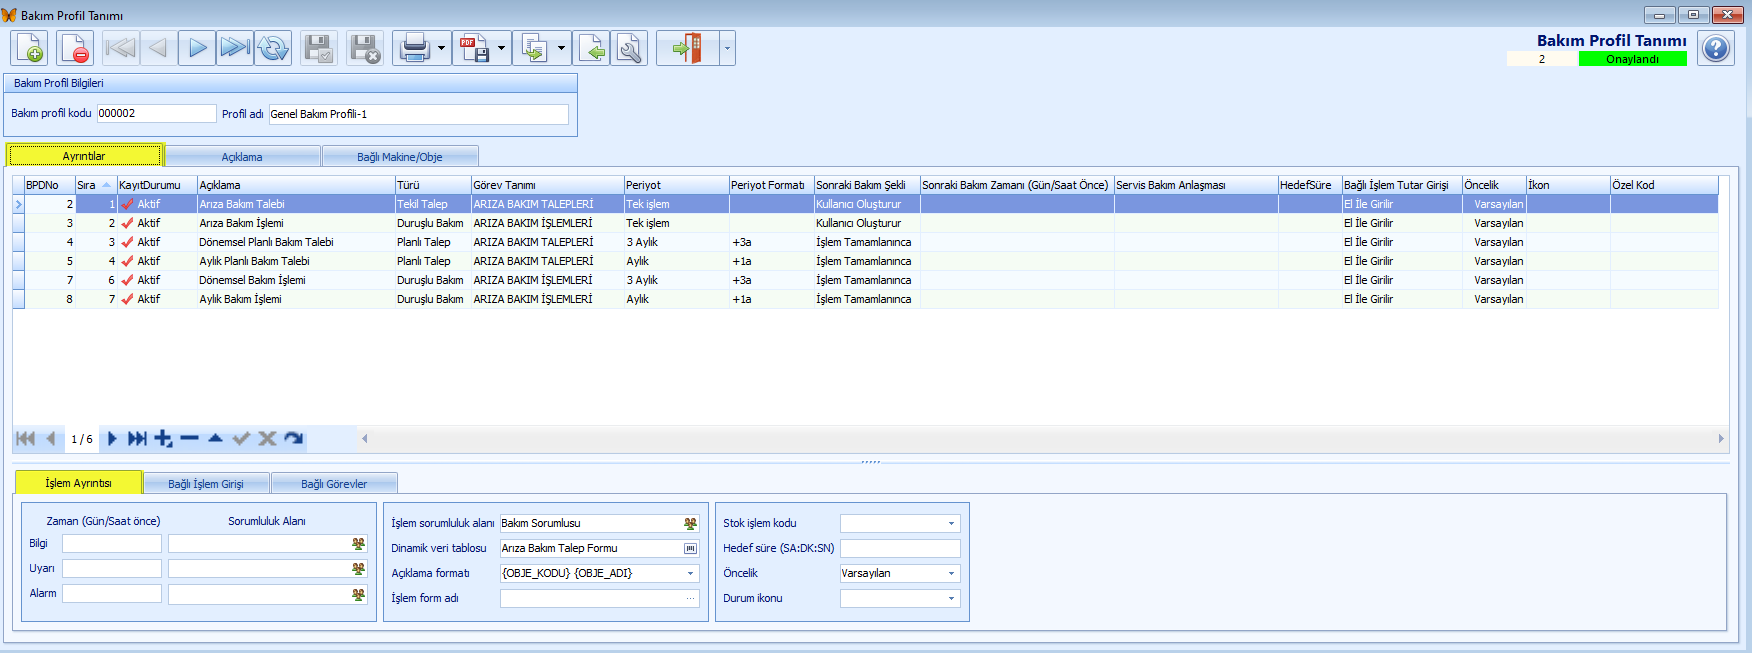The height and width of the screenshot is (653, 1752).
Task: Click the document wrench settings icon
Action: point(629,48)
